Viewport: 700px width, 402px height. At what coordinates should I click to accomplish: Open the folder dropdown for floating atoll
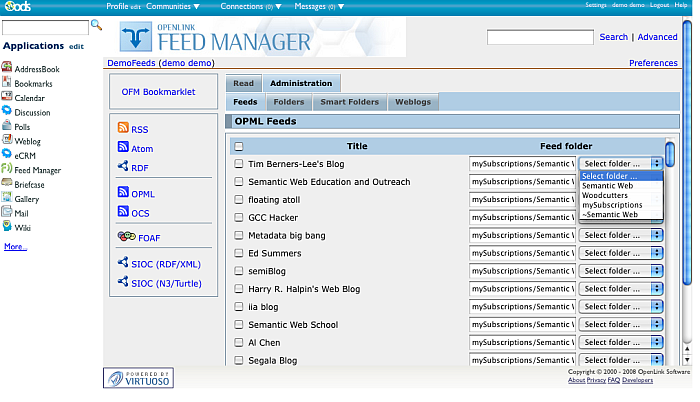(x=622, y=199)
